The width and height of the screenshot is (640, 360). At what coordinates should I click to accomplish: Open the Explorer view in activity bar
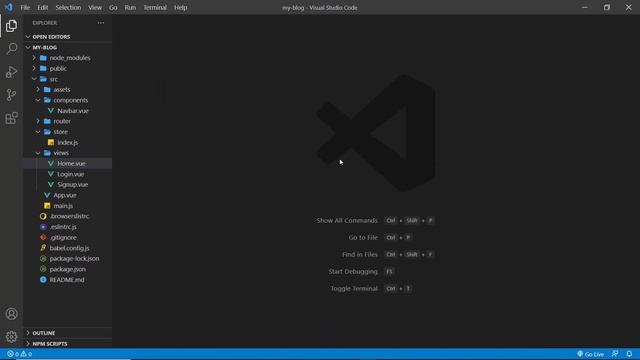click(x=11, y=26)
